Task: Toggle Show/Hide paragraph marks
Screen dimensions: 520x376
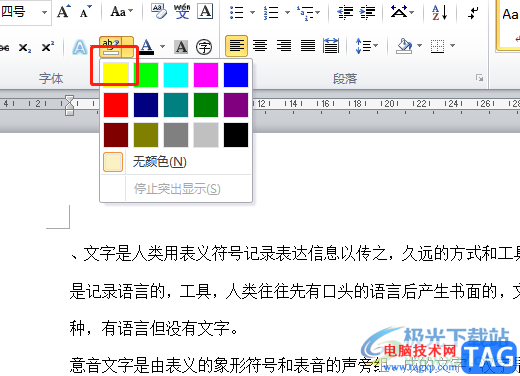Action: (473, 13)
